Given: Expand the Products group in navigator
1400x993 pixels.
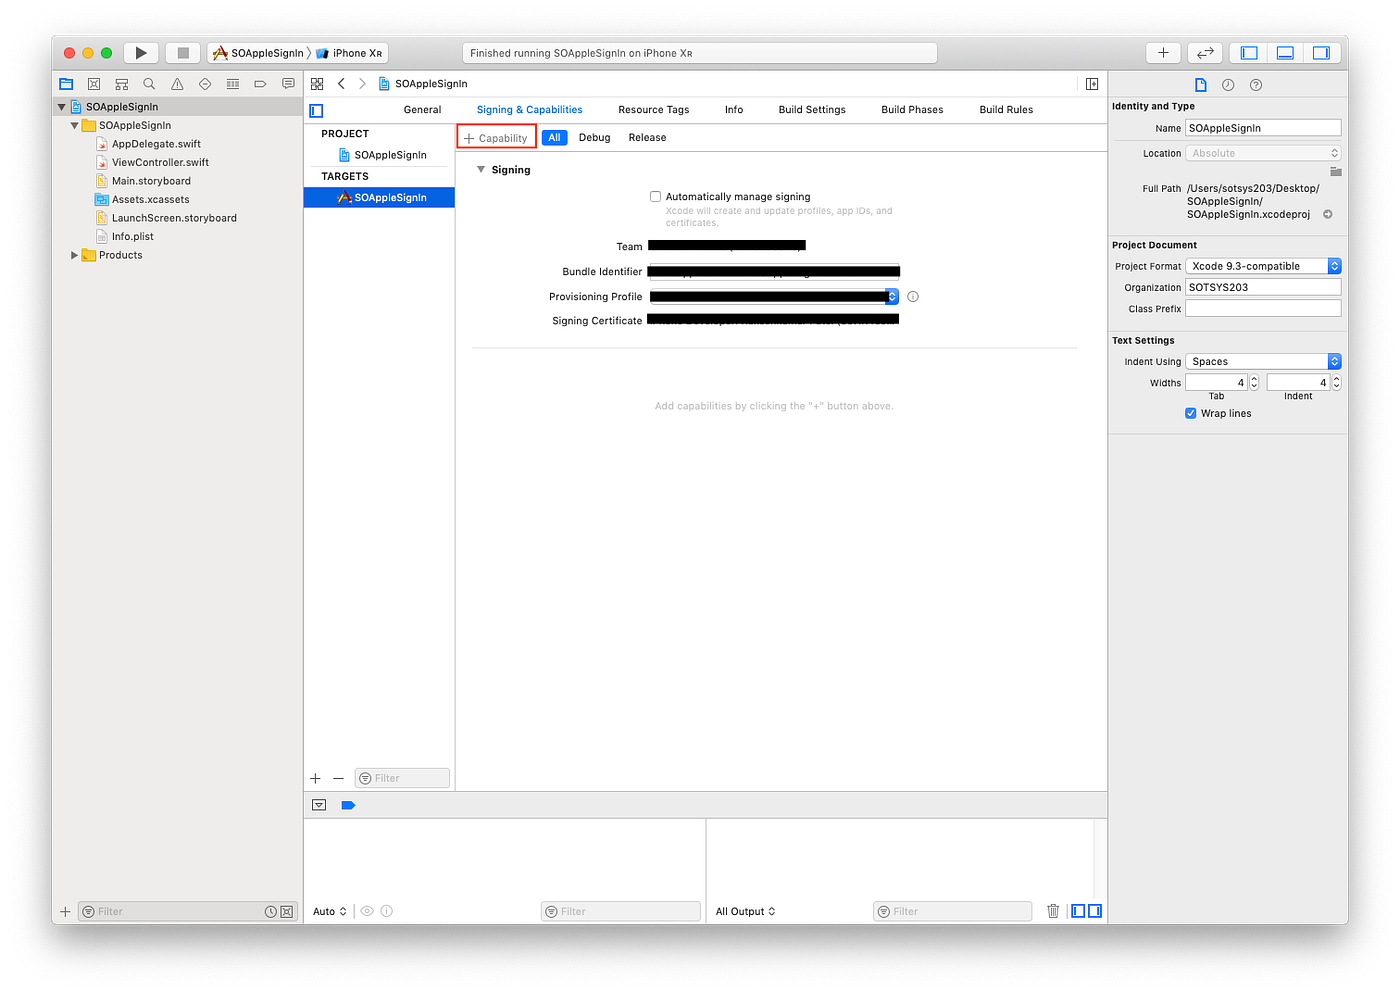Looking at the screenshot, I should pos(73,255).
